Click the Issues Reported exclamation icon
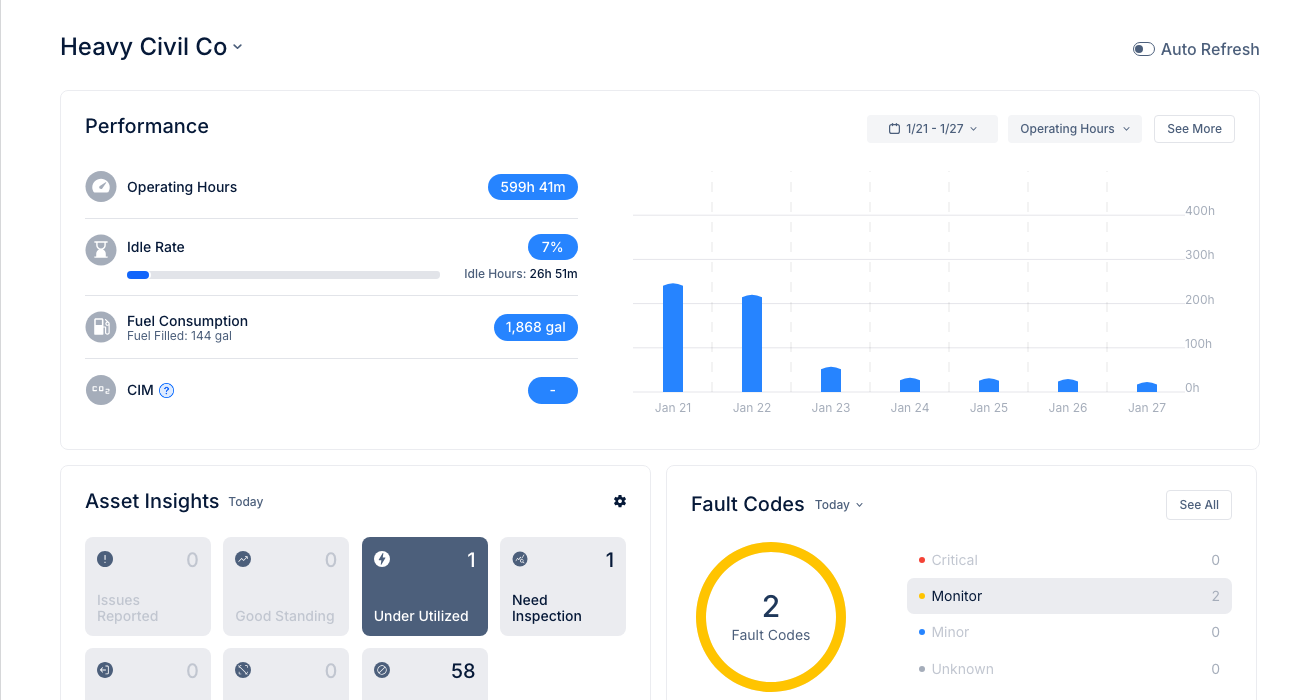Viewport: 1310px width, 700px height. 105,559
